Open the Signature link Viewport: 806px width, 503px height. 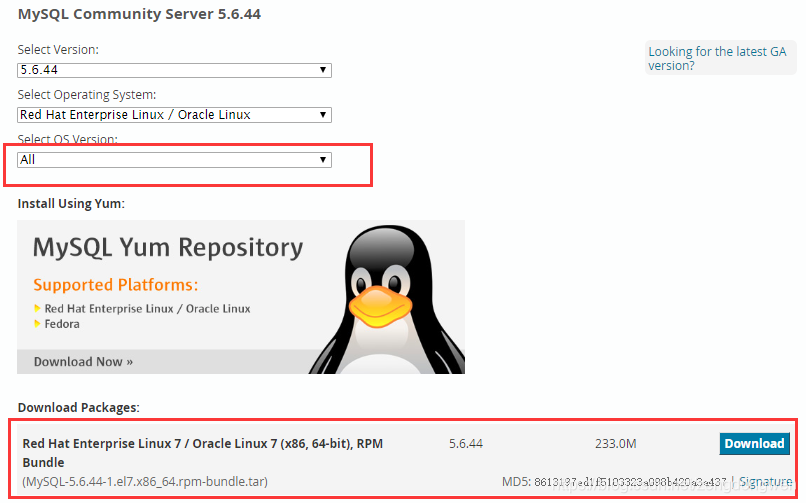coord(765,481)
